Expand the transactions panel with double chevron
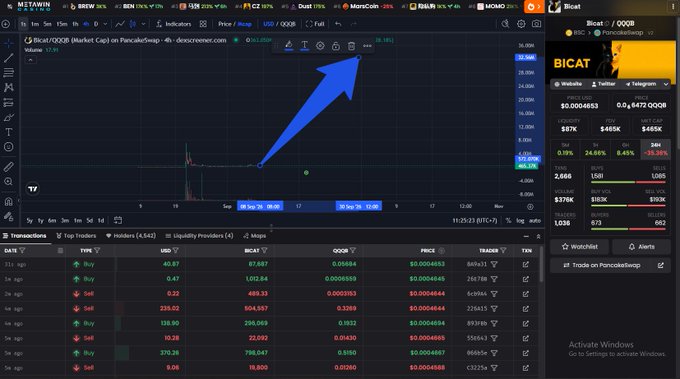Screen dimensions: 680x379 [538, 236]
